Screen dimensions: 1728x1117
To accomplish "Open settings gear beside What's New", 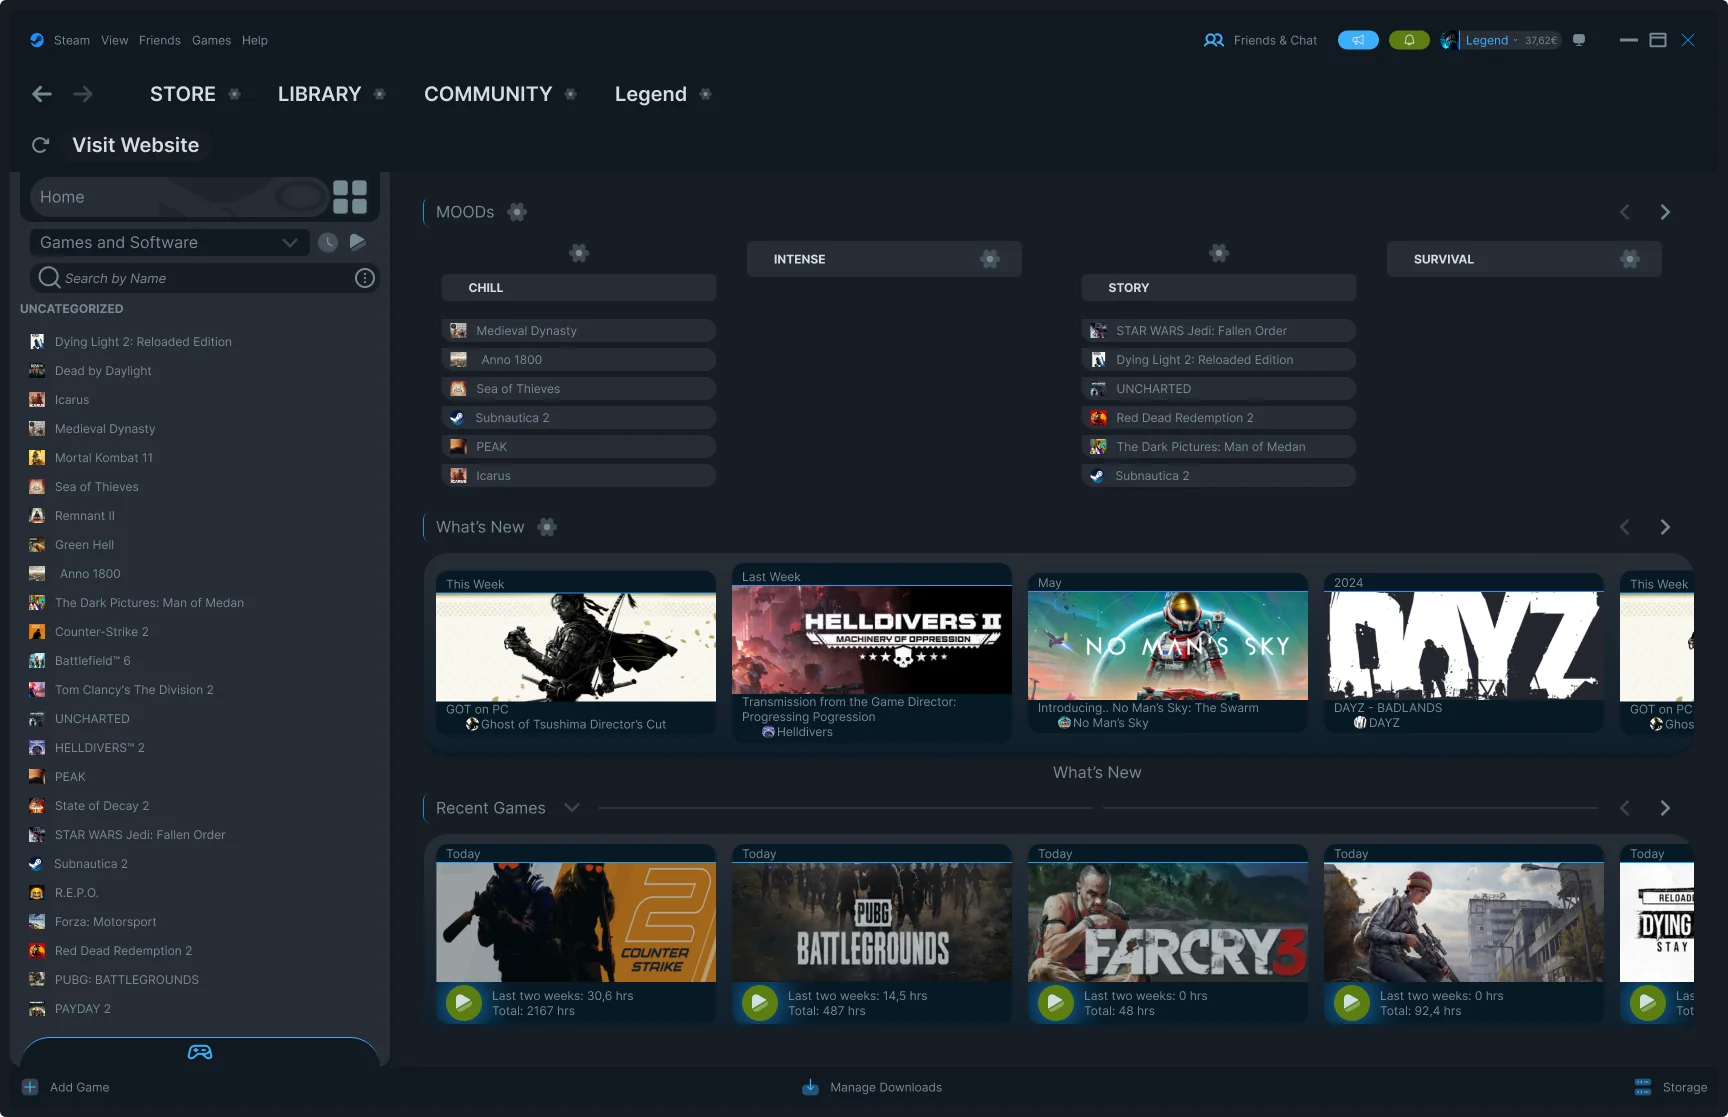I will click(x=547, y=527).
